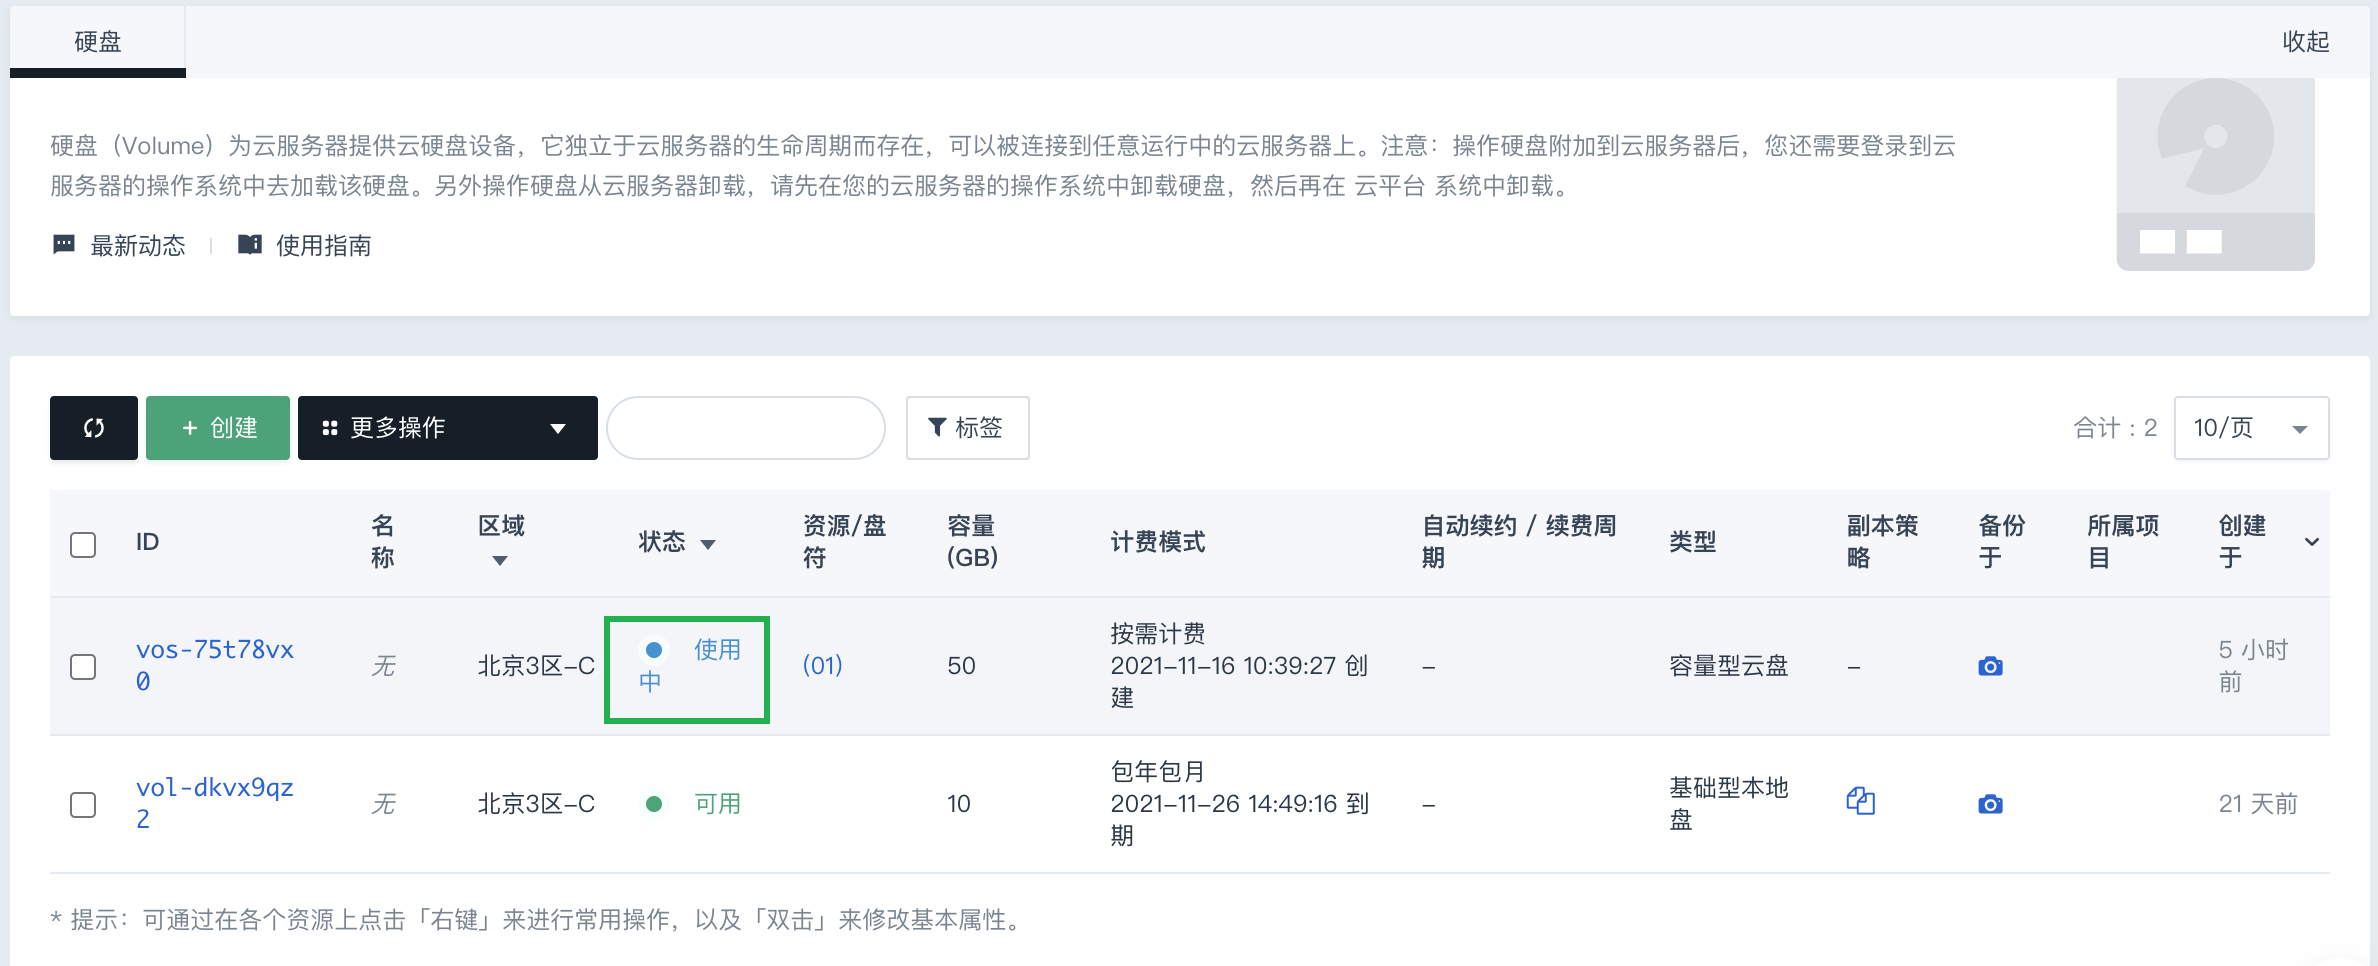Click the hard disk illustration image
This screenshot has width=2378, height=966.
pos(2215,174)
